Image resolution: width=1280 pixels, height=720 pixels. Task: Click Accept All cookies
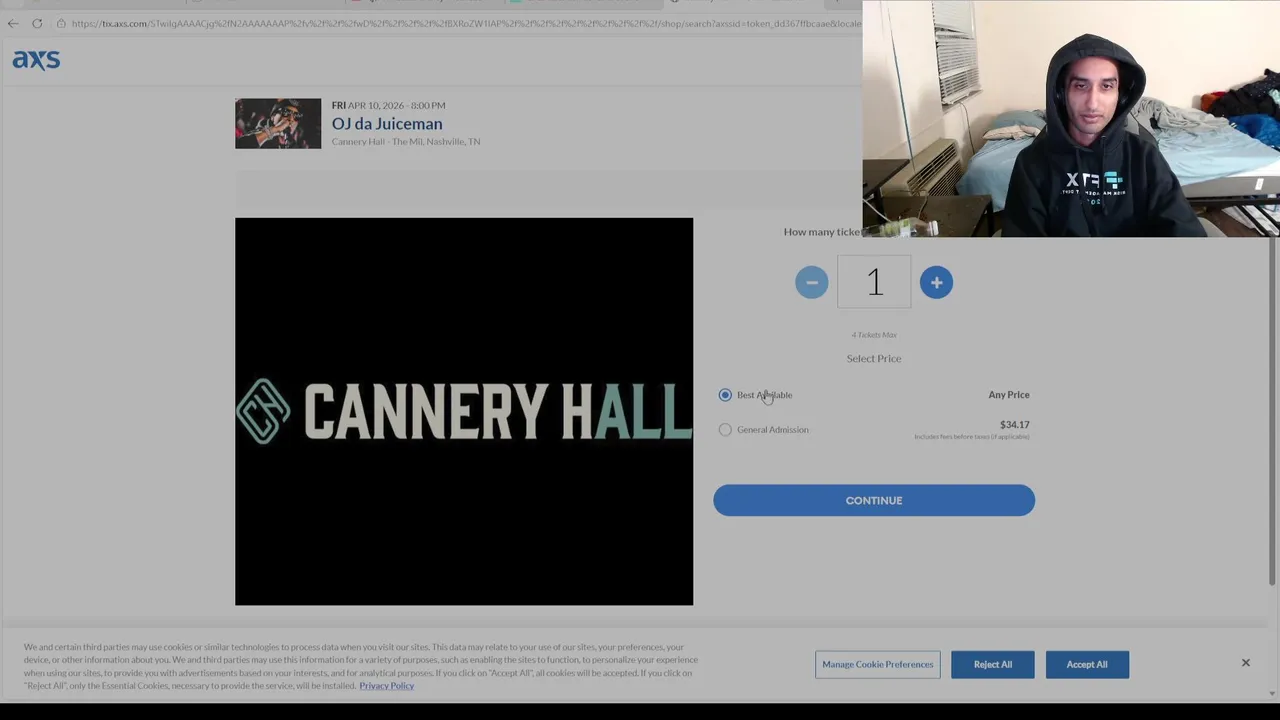coord(1087,664)
